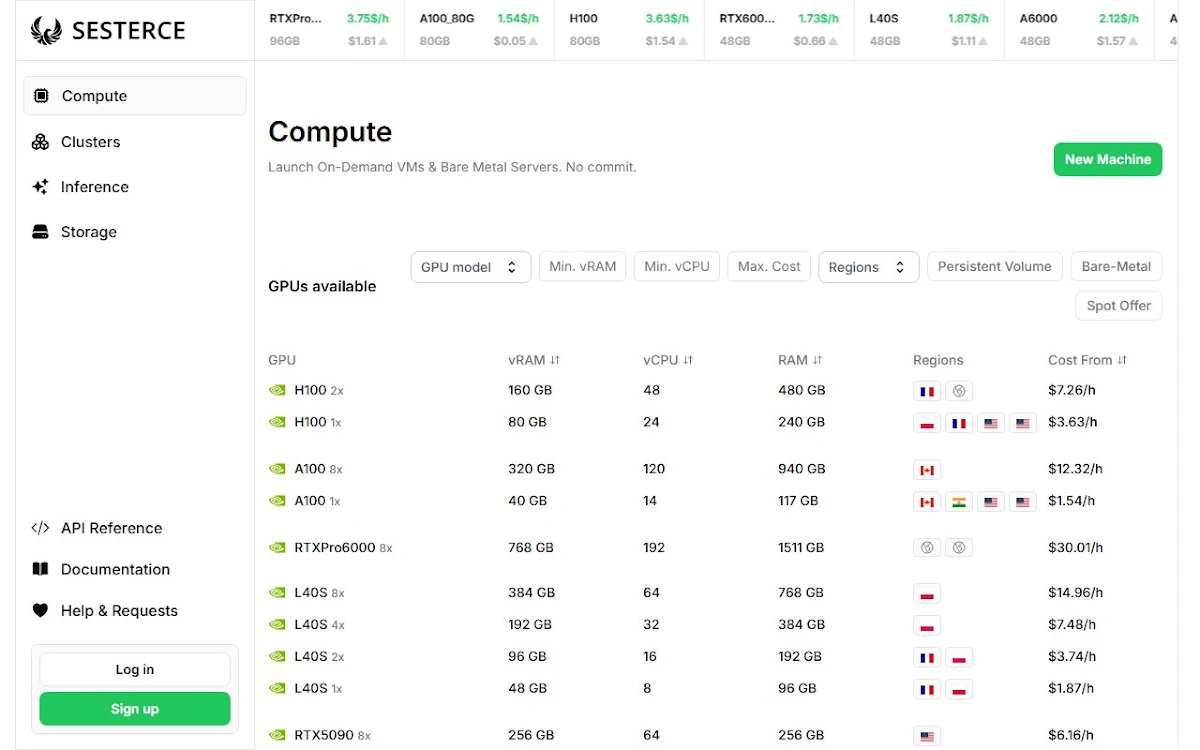The image size is (1200, 750).
Task: Sort by RAM column arrows
Action: click(x=817, y=360)
